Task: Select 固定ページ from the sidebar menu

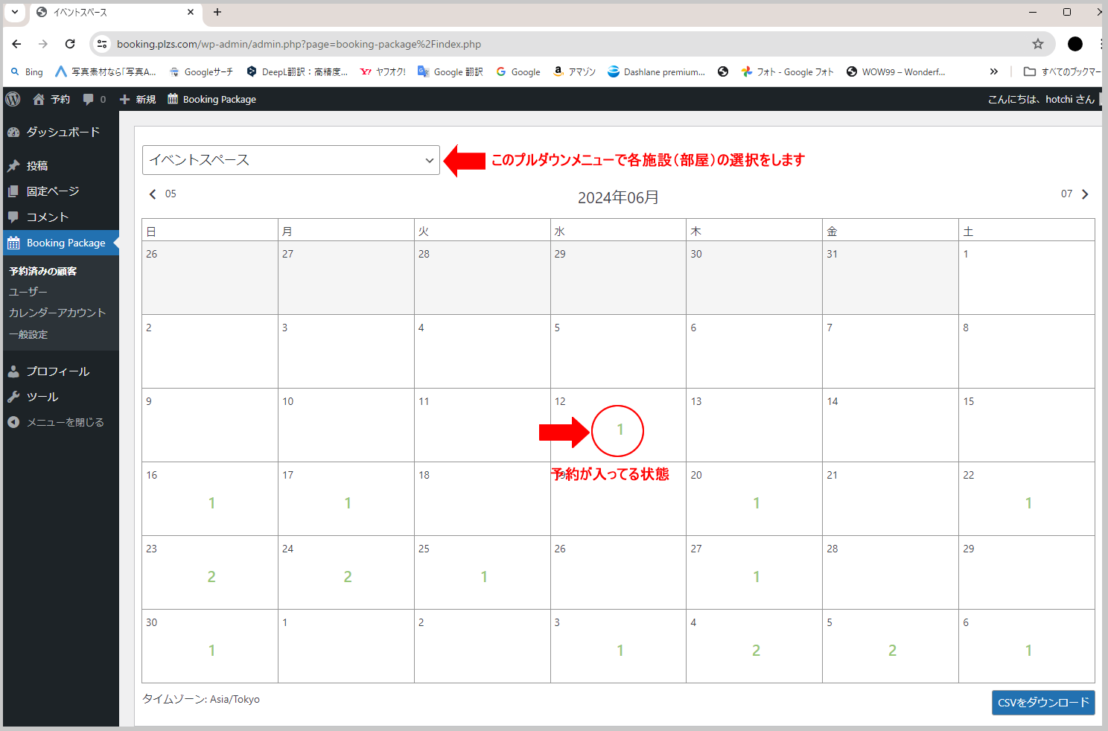Action: [x=52, y=191]
